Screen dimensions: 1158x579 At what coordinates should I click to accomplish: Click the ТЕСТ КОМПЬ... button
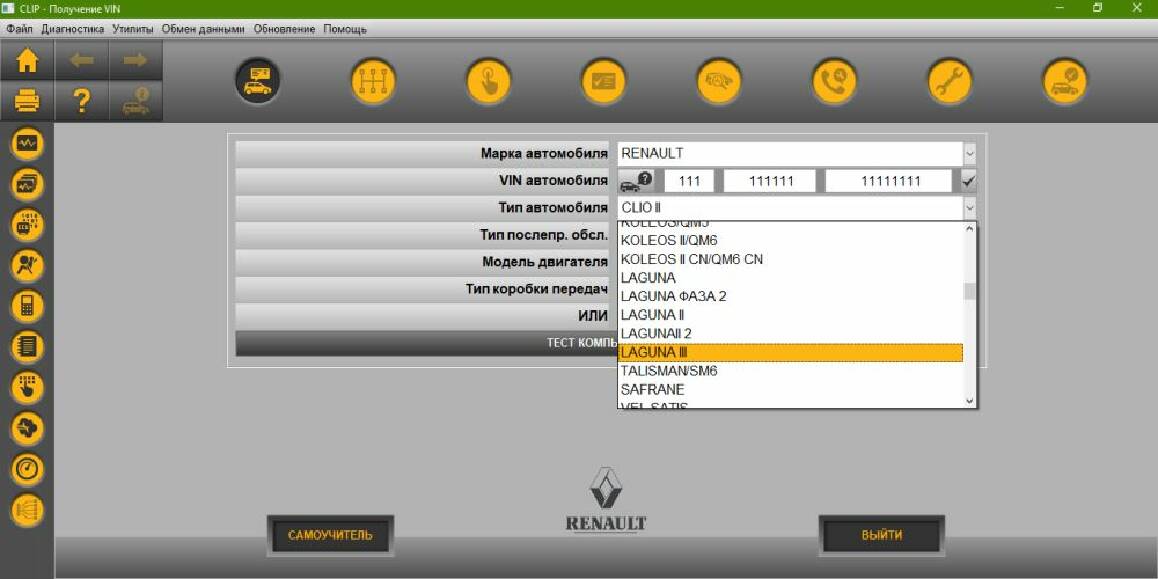click(426, 343)
